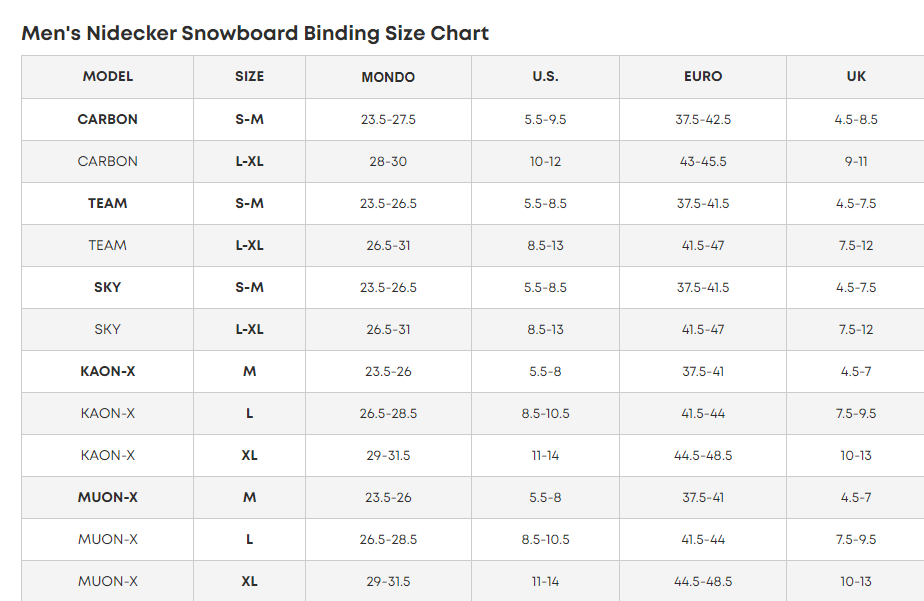924x601 pixels.
Task: Click the Men's Nidecker Binding Size Chart heading
Action: pos(255,33)
